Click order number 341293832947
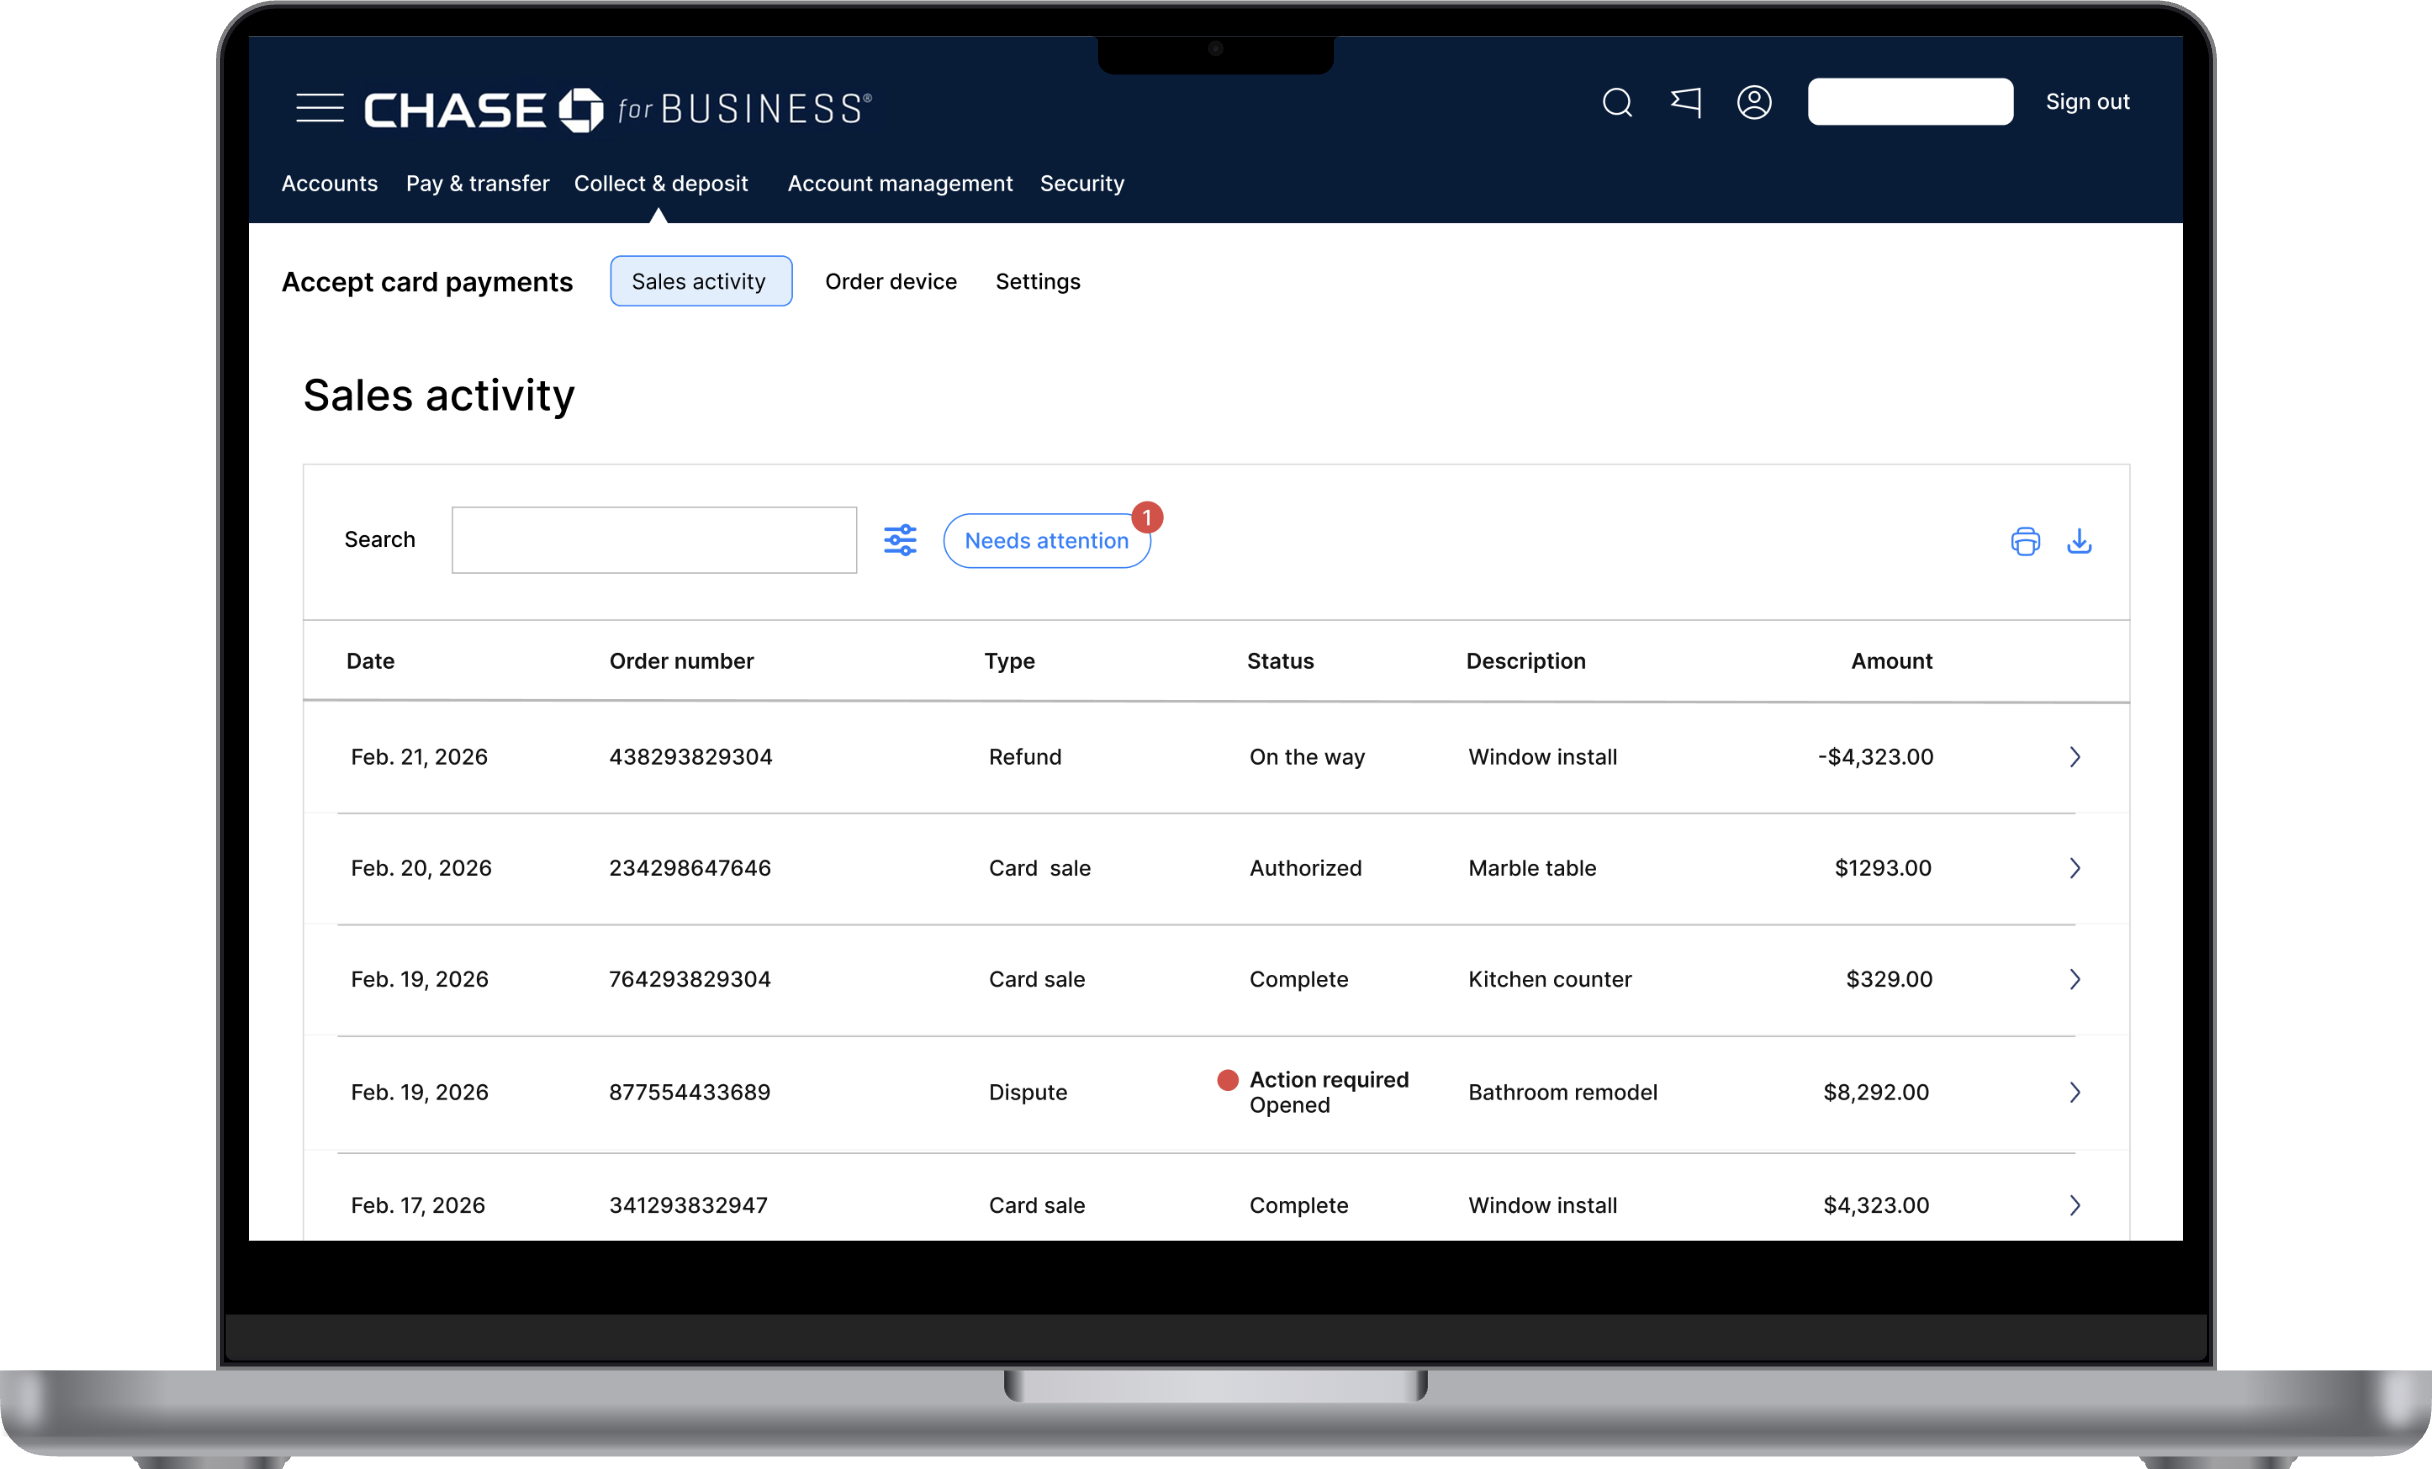 pyautogui.click(x=689, y=1205)
